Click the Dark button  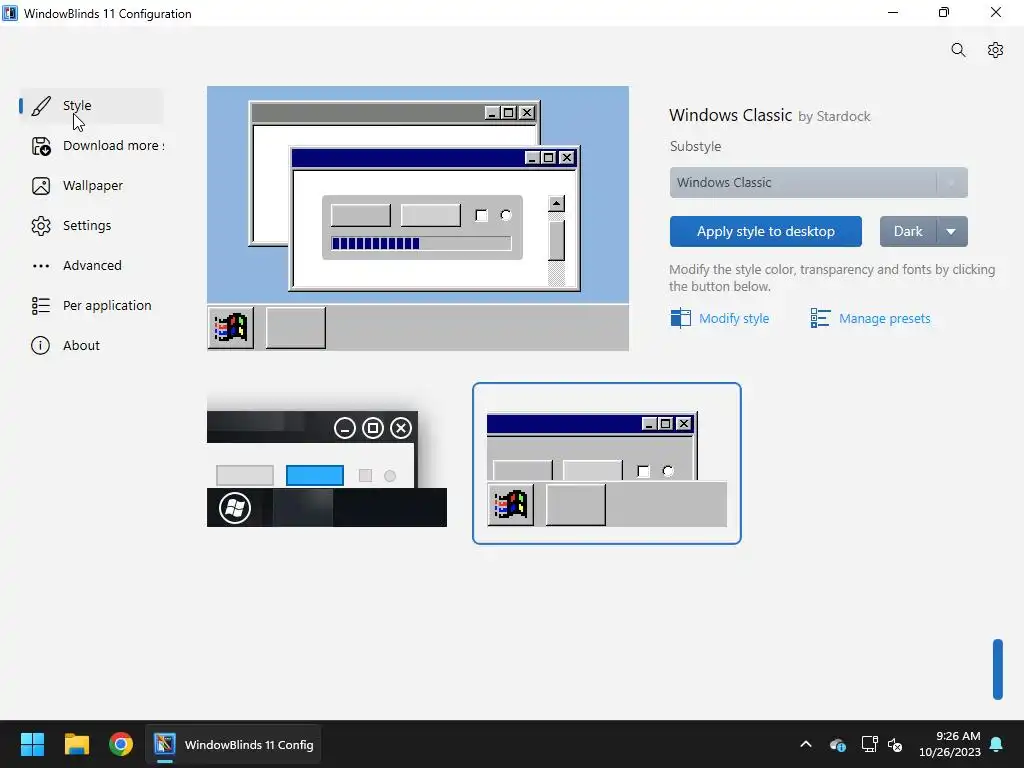pyautogui.click(x=908, y=231)
